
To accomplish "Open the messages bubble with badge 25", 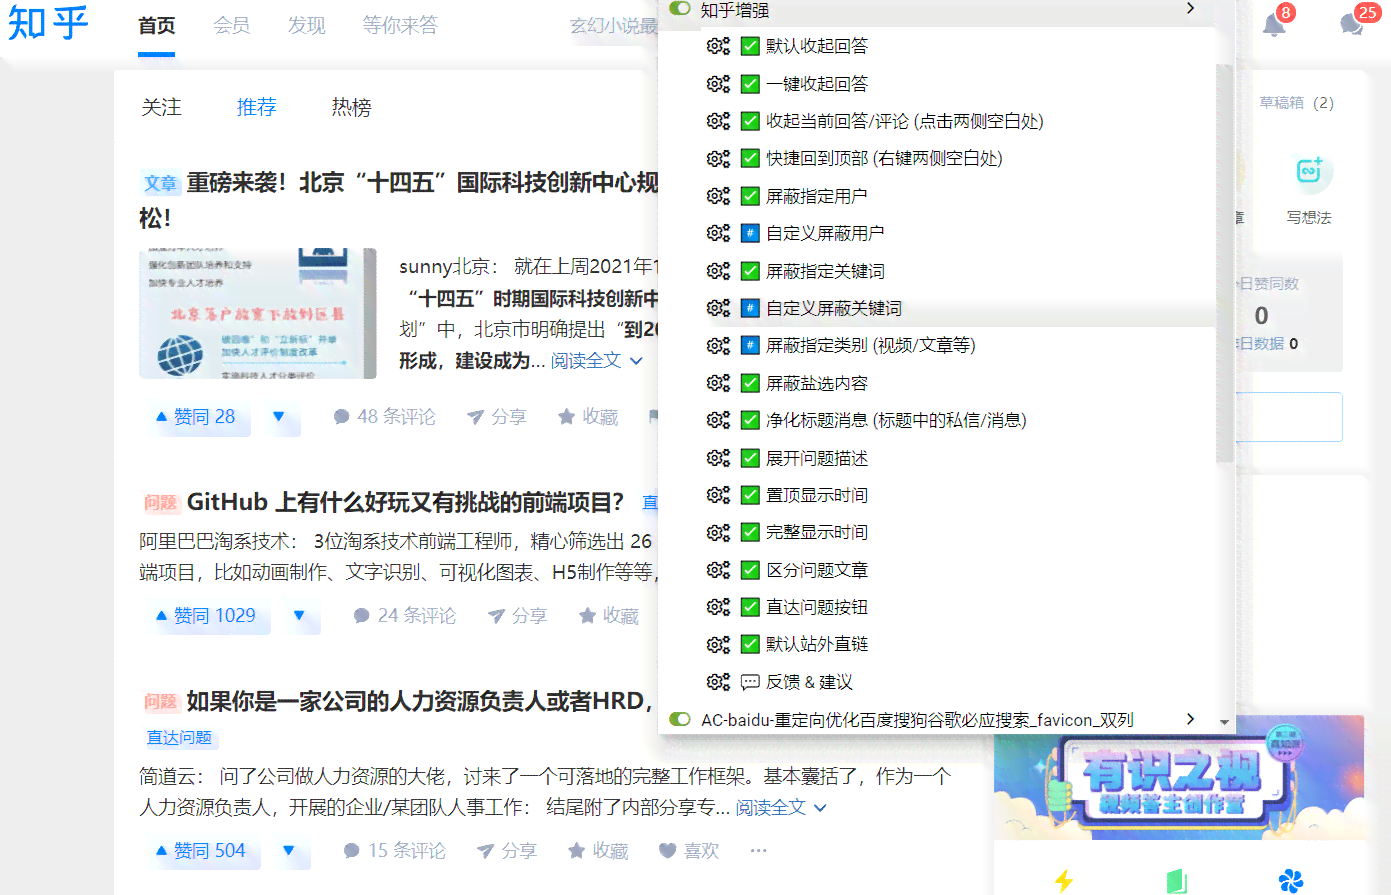I will (1352, 25).
